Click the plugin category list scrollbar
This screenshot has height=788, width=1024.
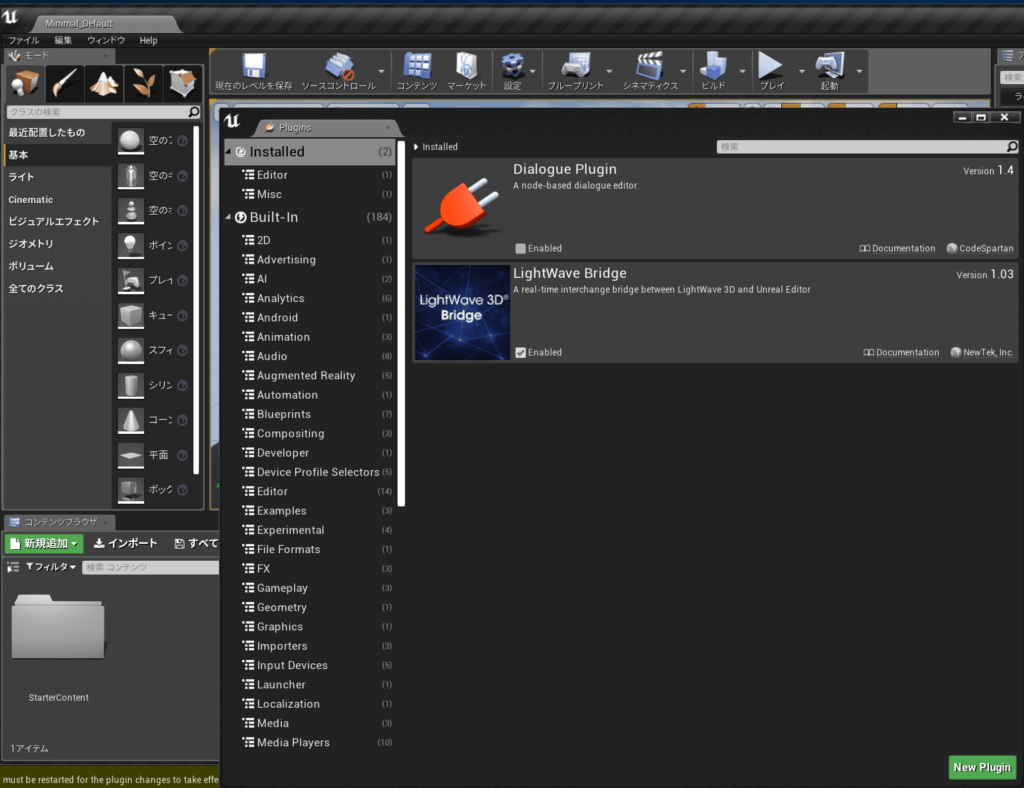pos(401,323)
